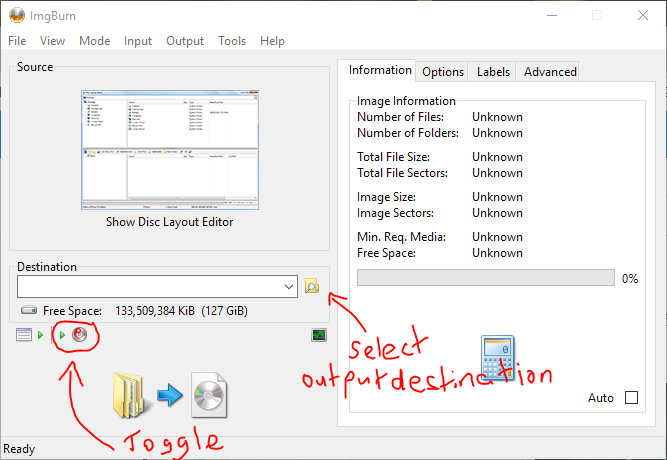This screenshot has height=460, width=667.
Task: Click the Ready status bar text
Action: point(19,449)
